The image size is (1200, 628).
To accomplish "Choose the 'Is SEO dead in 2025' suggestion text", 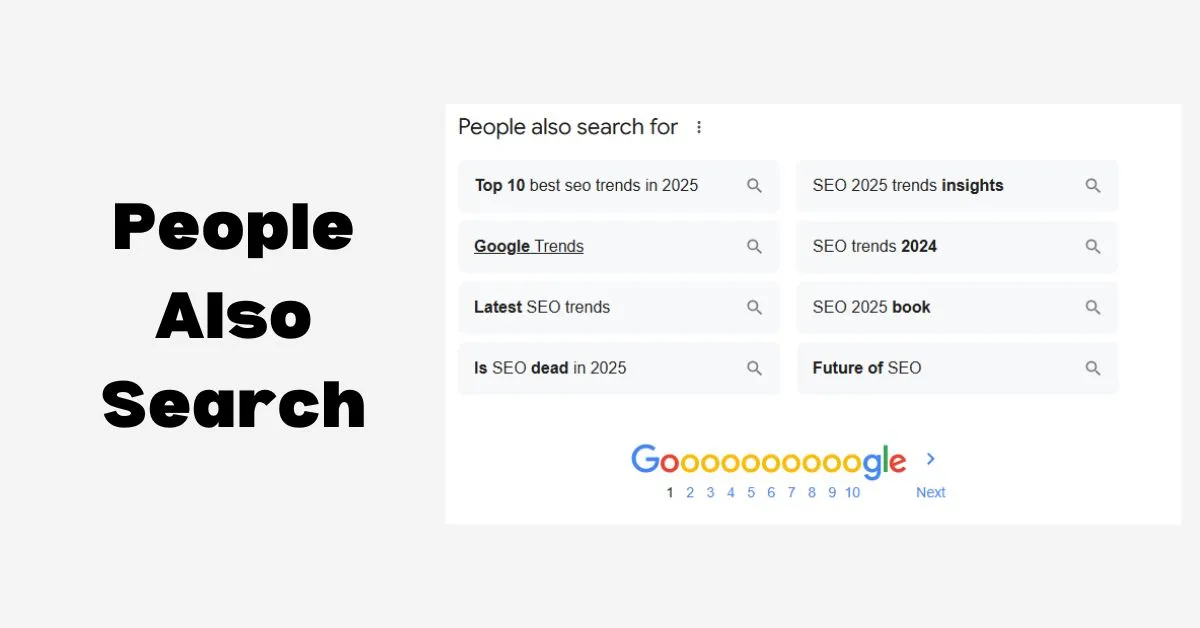I will click(550, 368).
